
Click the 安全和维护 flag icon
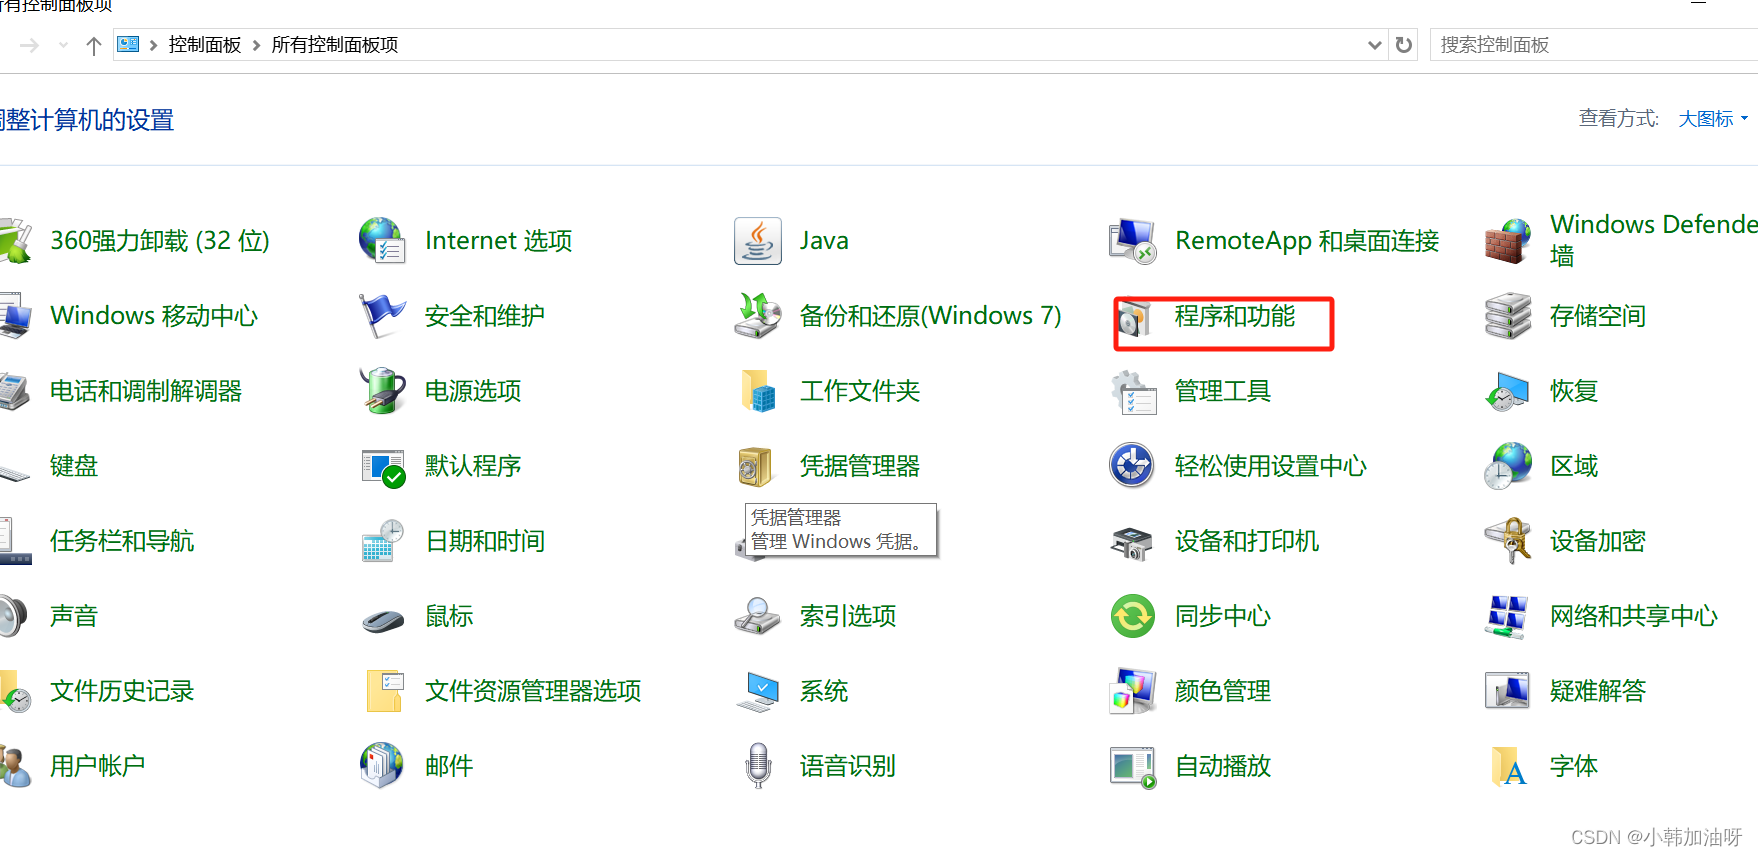[x=382, y=316]
